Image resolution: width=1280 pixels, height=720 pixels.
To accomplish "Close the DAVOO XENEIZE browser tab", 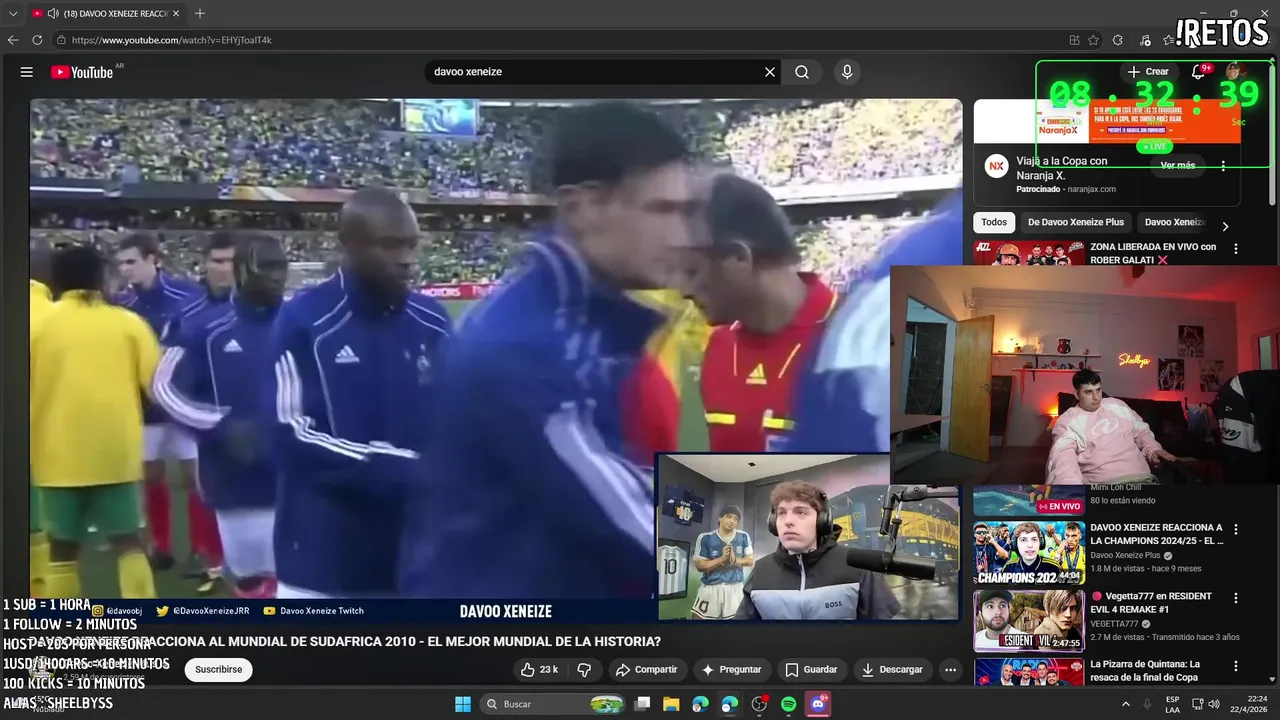I will 176,13.
